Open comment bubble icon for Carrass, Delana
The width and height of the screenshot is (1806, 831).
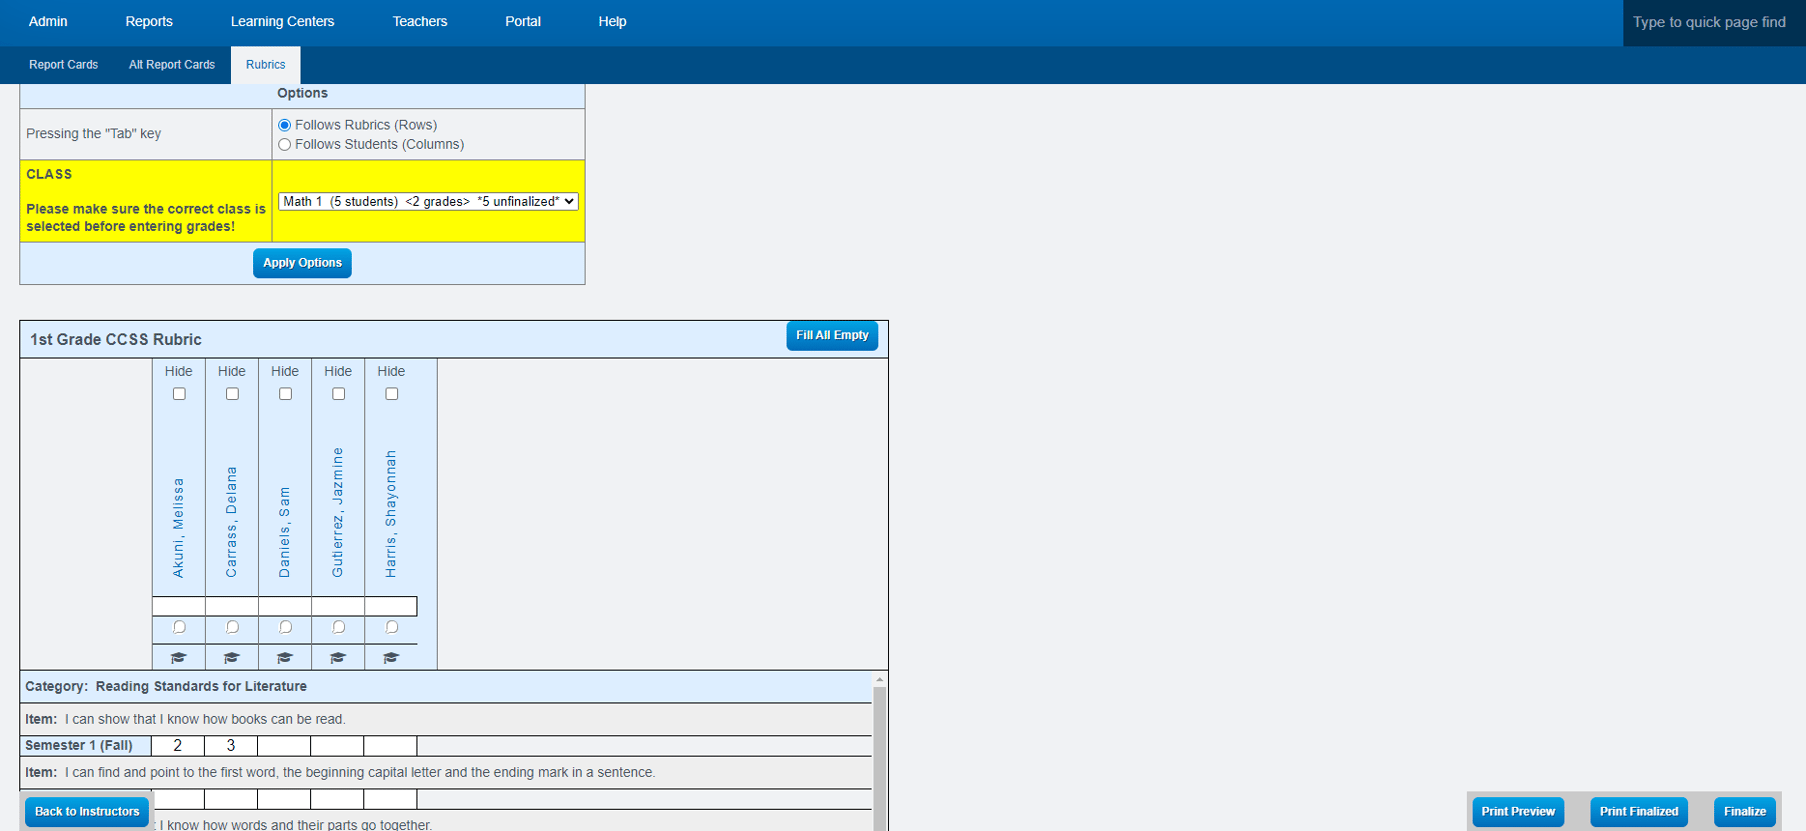(x=232, y=627)
